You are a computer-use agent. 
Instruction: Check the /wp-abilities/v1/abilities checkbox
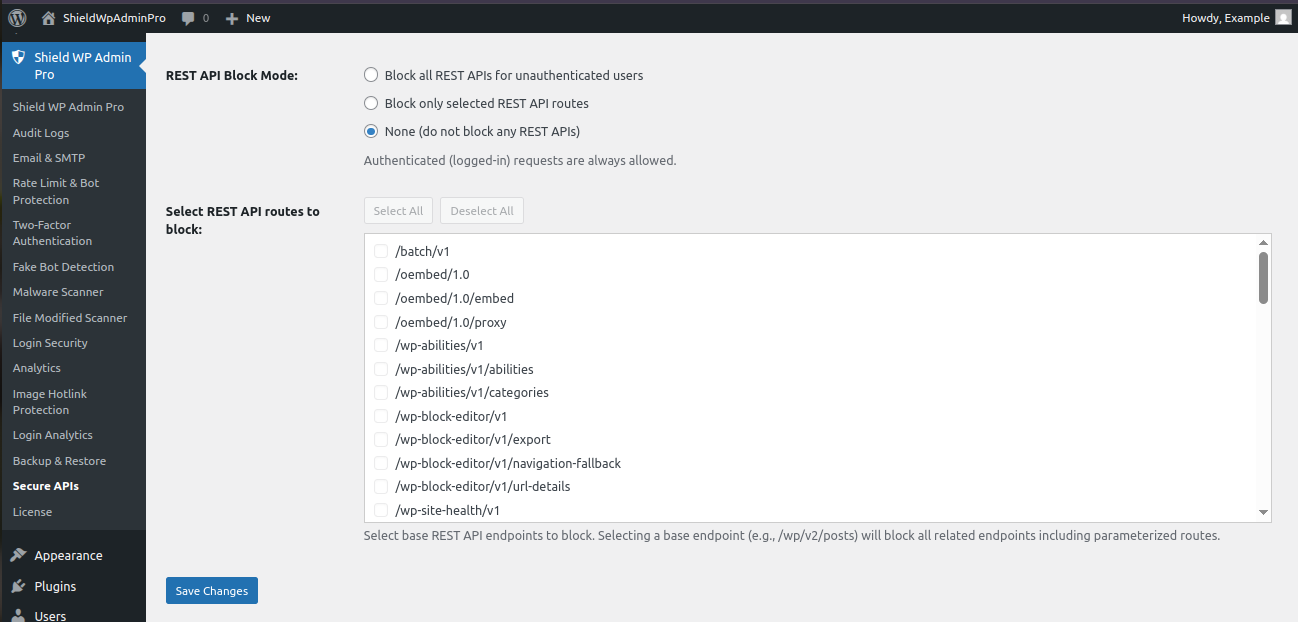click(x=381, y=369)
